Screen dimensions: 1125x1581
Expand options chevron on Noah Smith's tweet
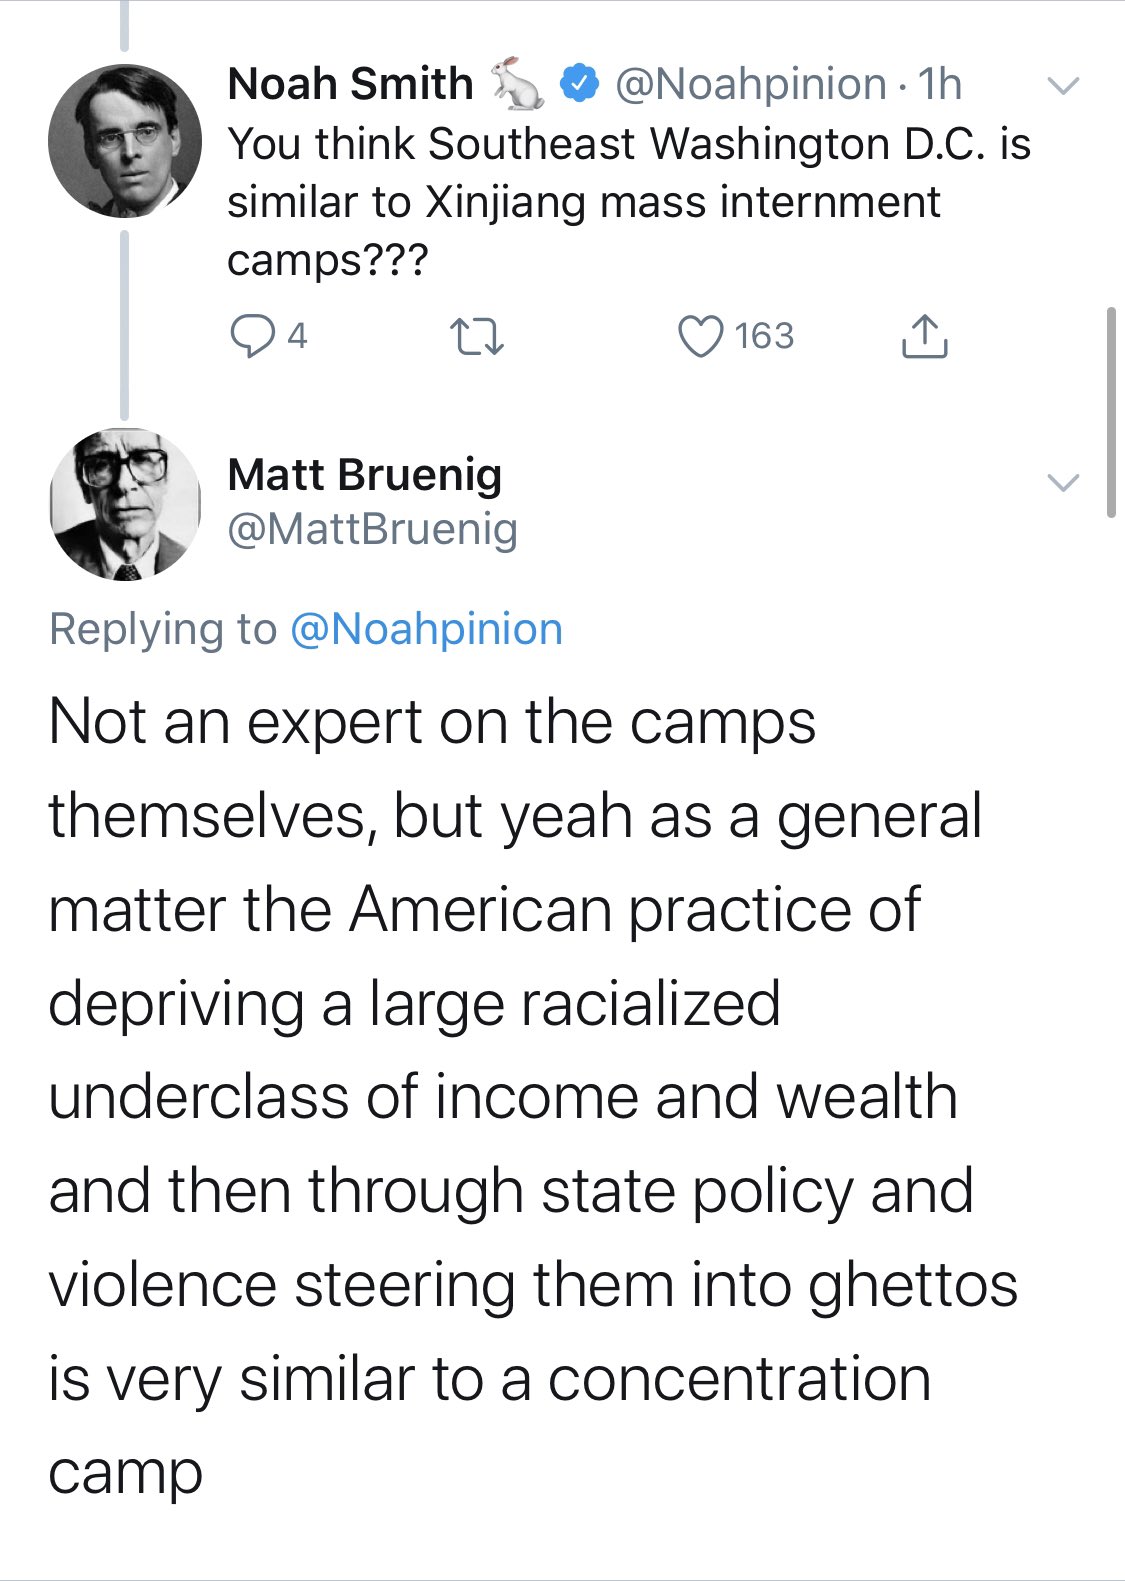click(1063, 86)
